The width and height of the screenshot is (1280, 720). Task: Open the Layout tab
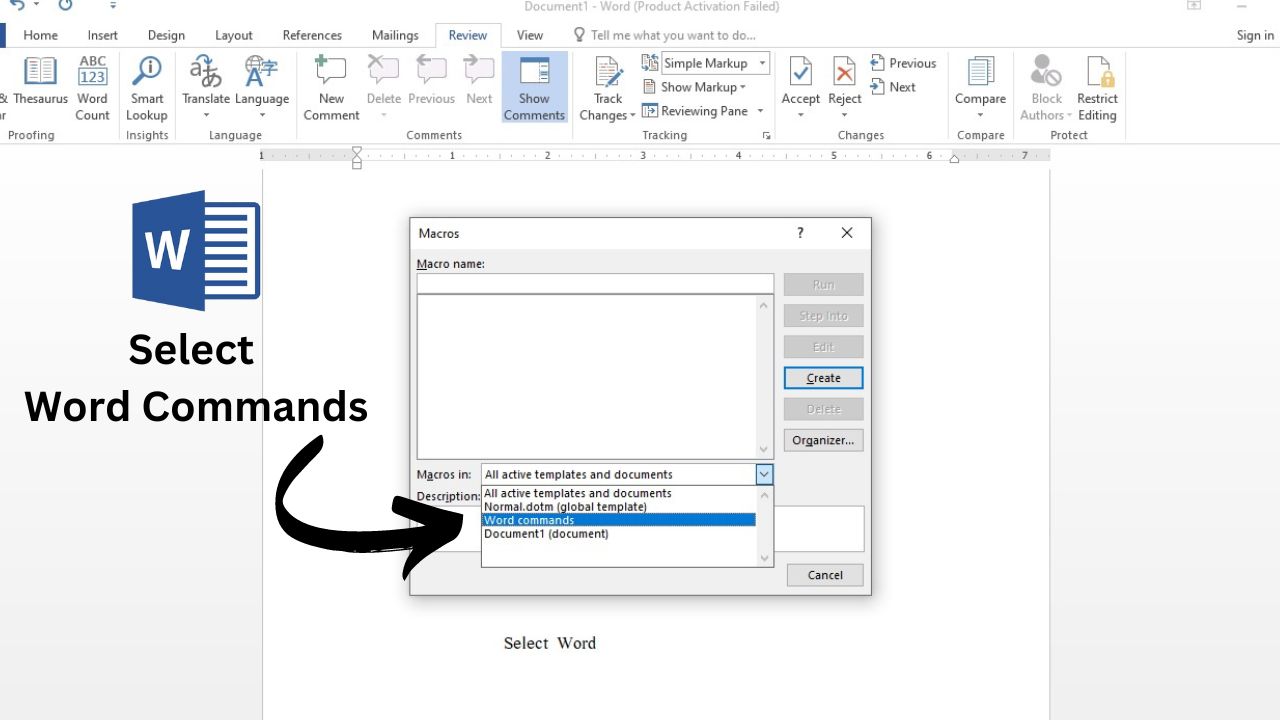(x=234, y=35)
